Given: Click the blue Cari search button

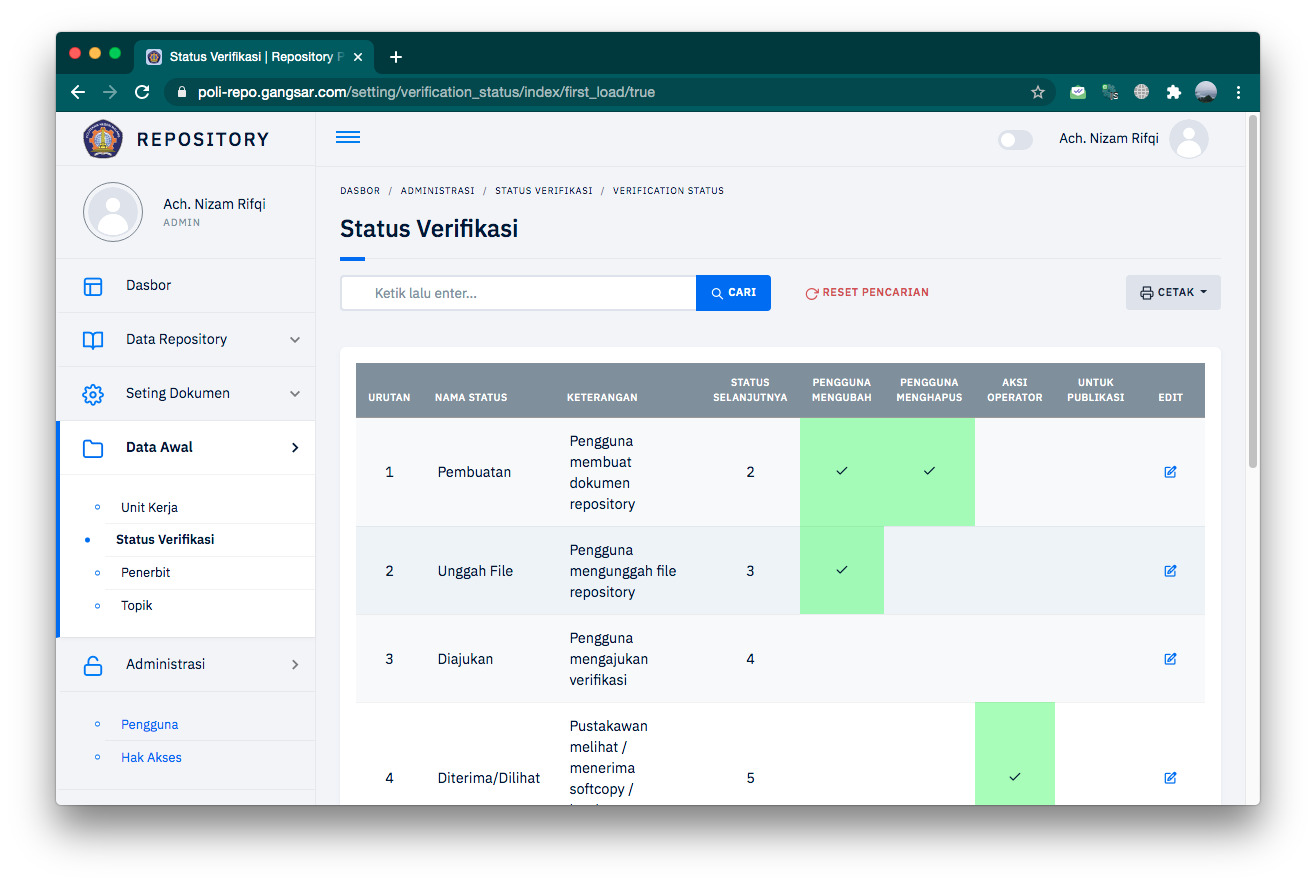Looking at the screenshot, I should click(x=733, y=293).
